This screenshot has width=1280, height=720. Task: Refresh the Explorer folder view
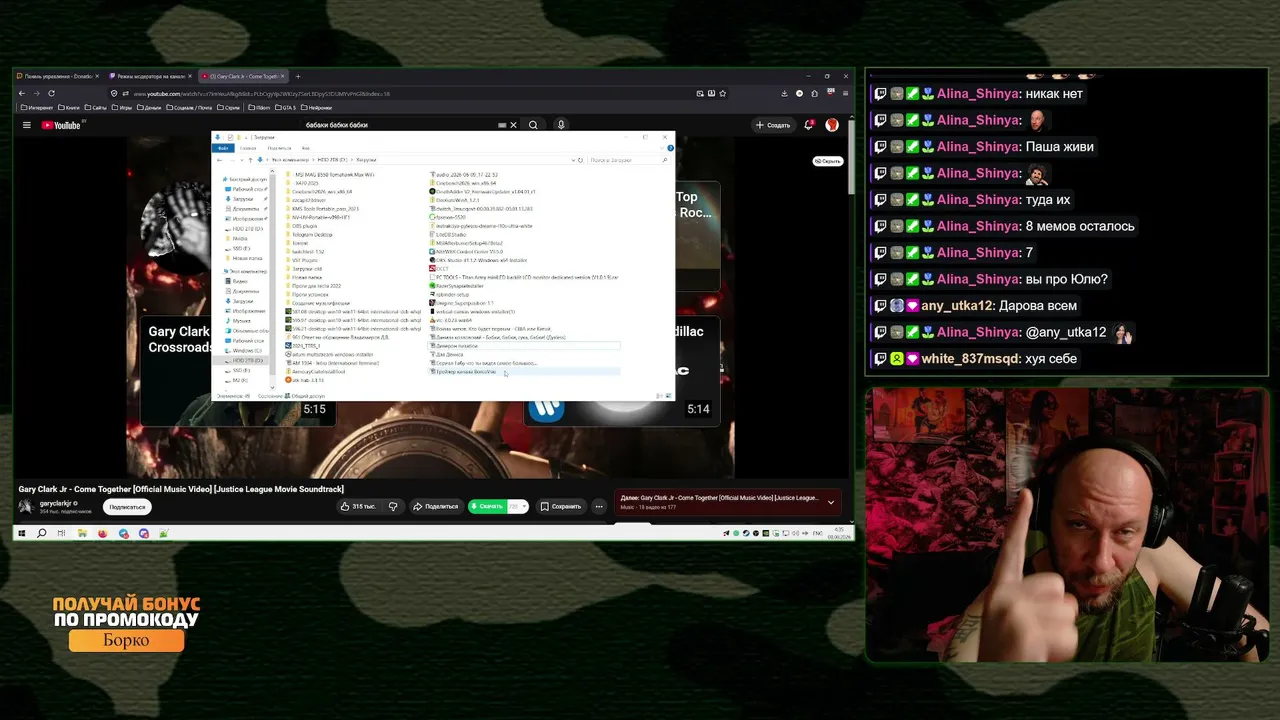pos(580,160)
